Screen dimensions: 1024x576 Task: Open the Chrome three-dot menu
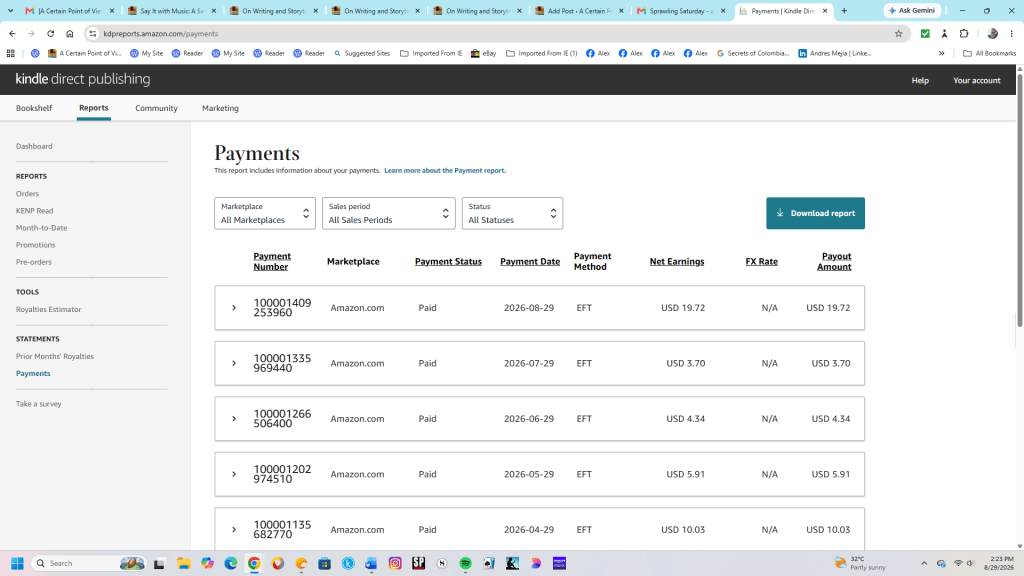[1012, 33]
